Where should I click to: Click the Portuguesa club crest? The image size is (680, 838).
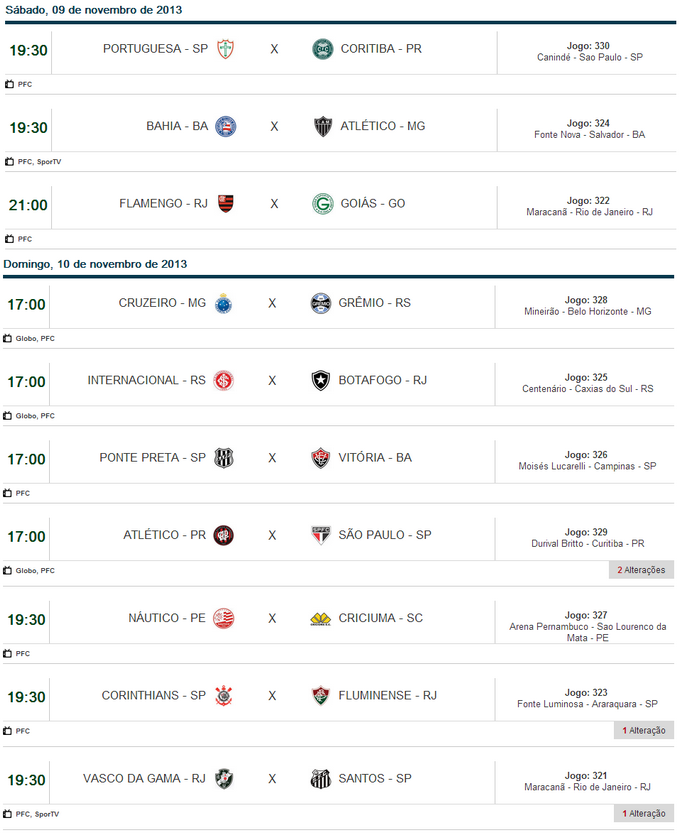coord(226,49)
